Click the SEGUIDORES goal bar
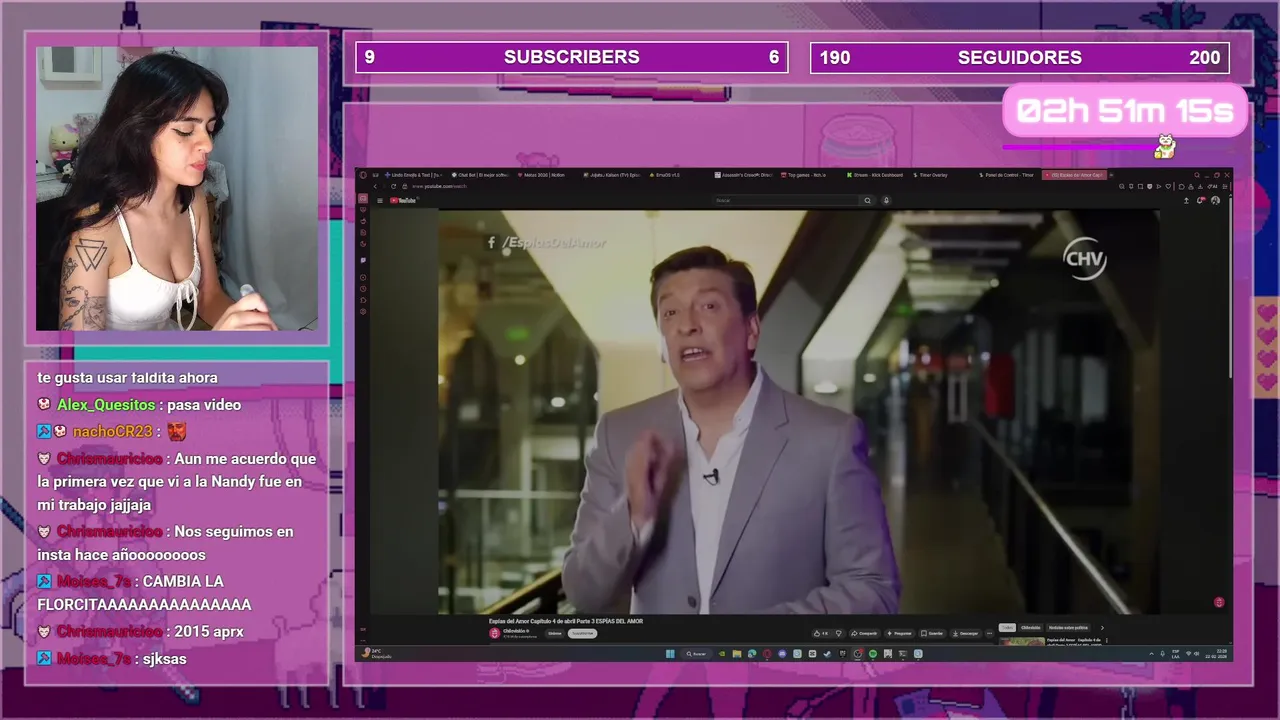This screenshot has width=1280, height=720. pyautogui.click(x=1020, y=57)
